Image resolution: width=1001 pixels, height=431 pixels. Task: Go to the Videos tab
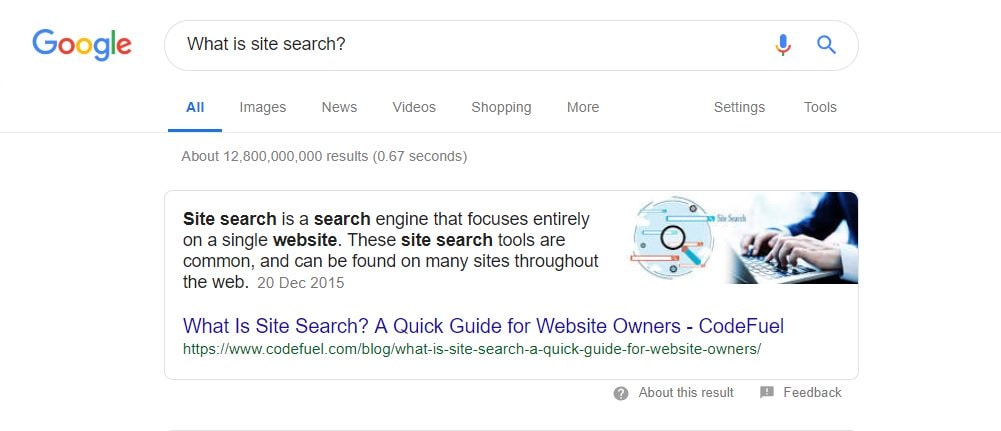(x=414, y=107)
